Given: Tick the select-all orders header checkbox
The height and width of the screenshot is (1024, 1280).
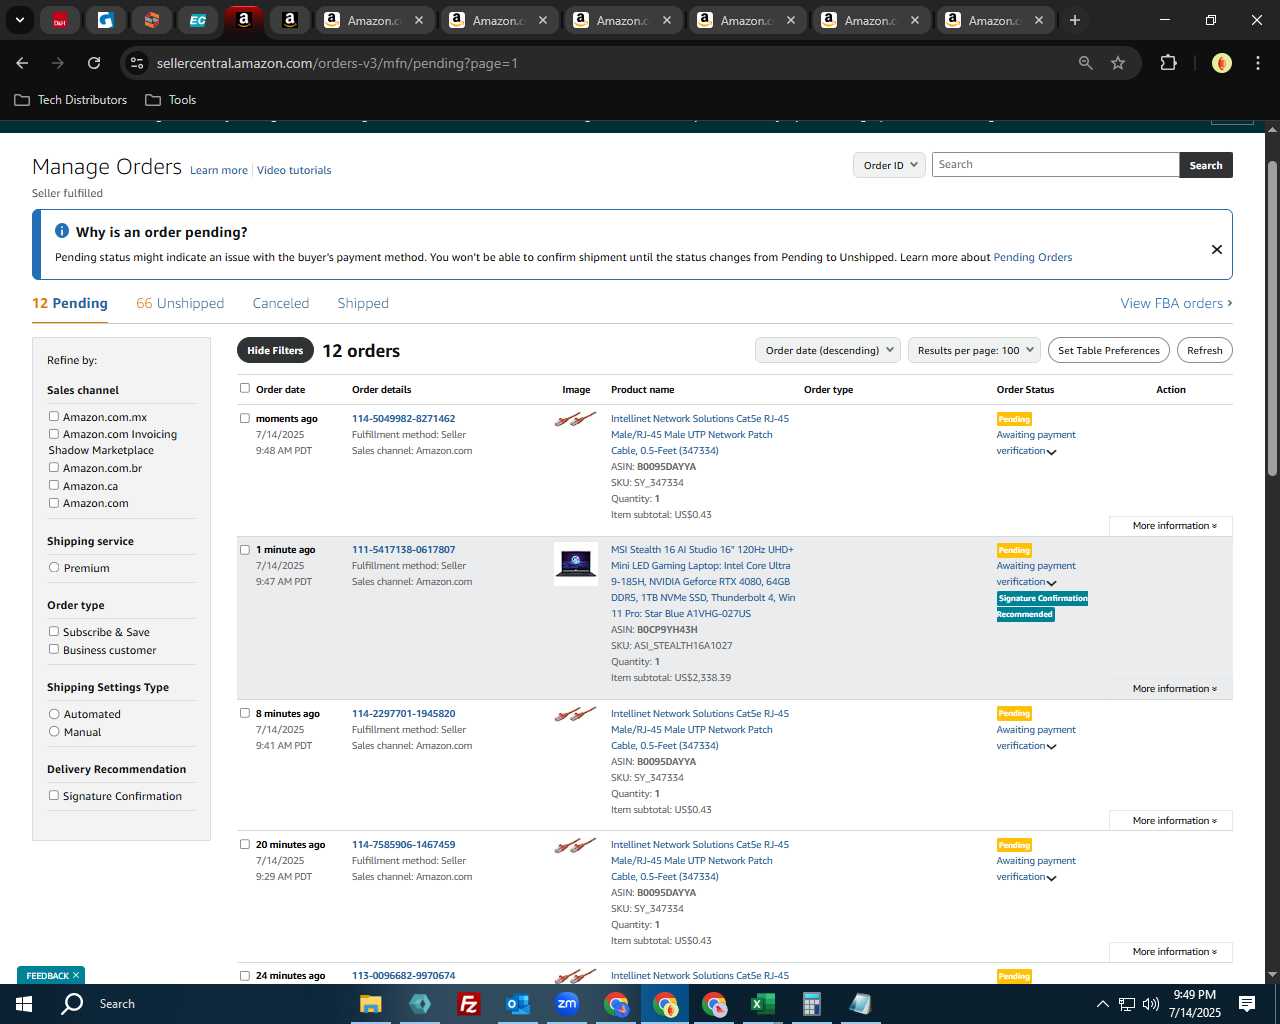Looking at the screenshot, I should (x=245, y=388).
